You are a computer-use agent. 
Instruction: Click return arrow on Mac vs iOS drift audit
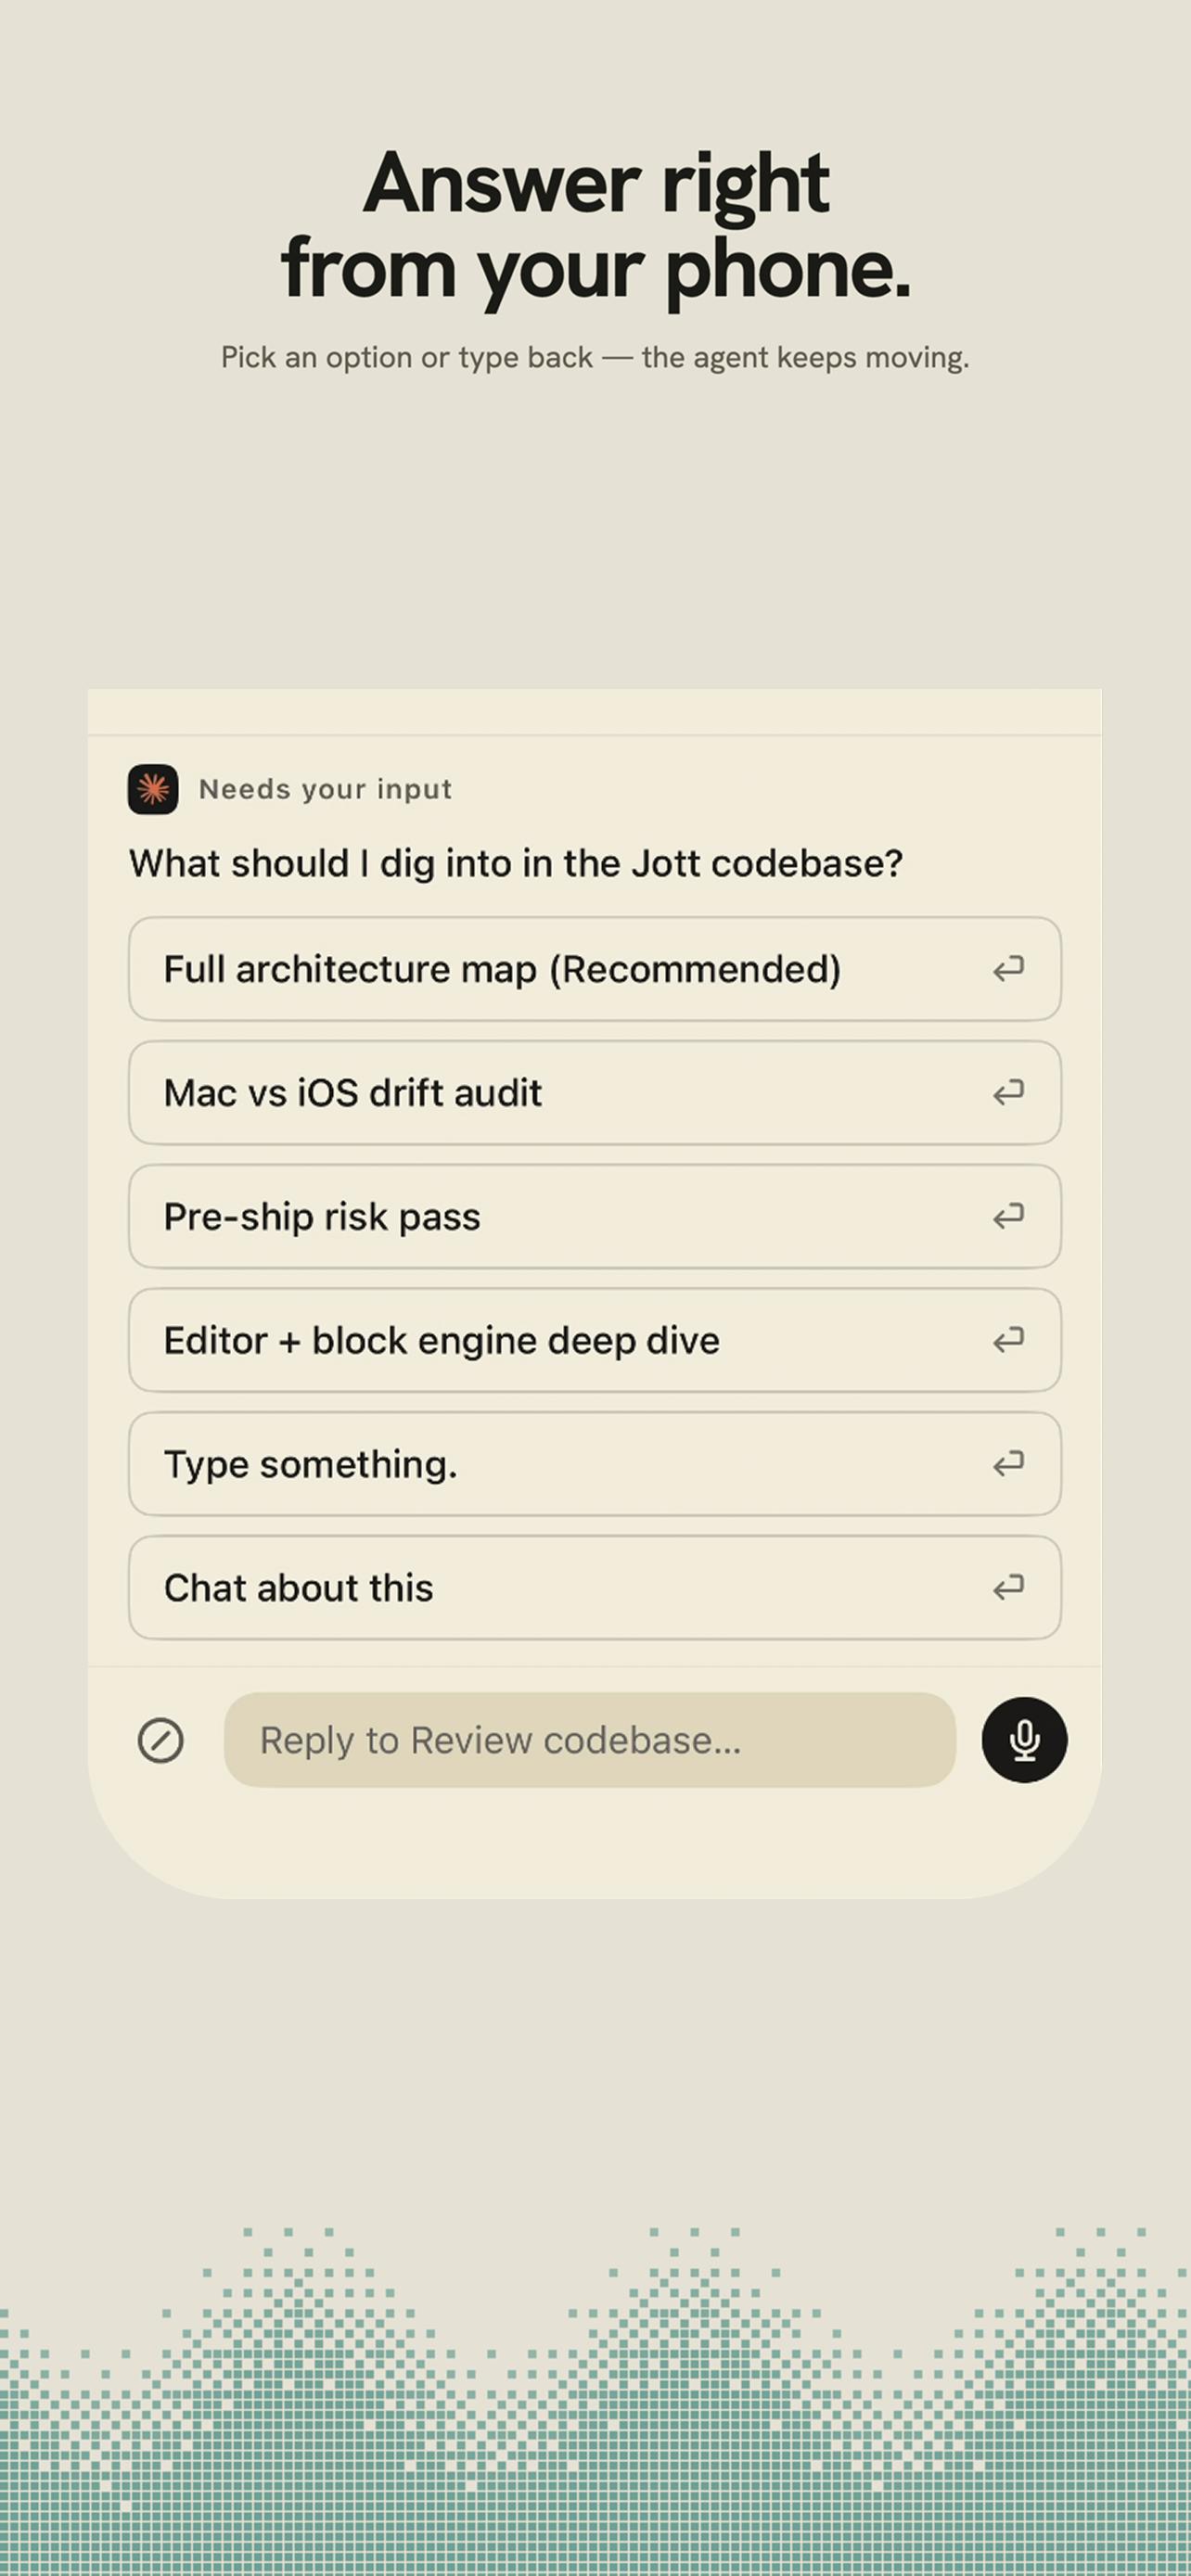pyautogui.click(x=1008, y=1092)
